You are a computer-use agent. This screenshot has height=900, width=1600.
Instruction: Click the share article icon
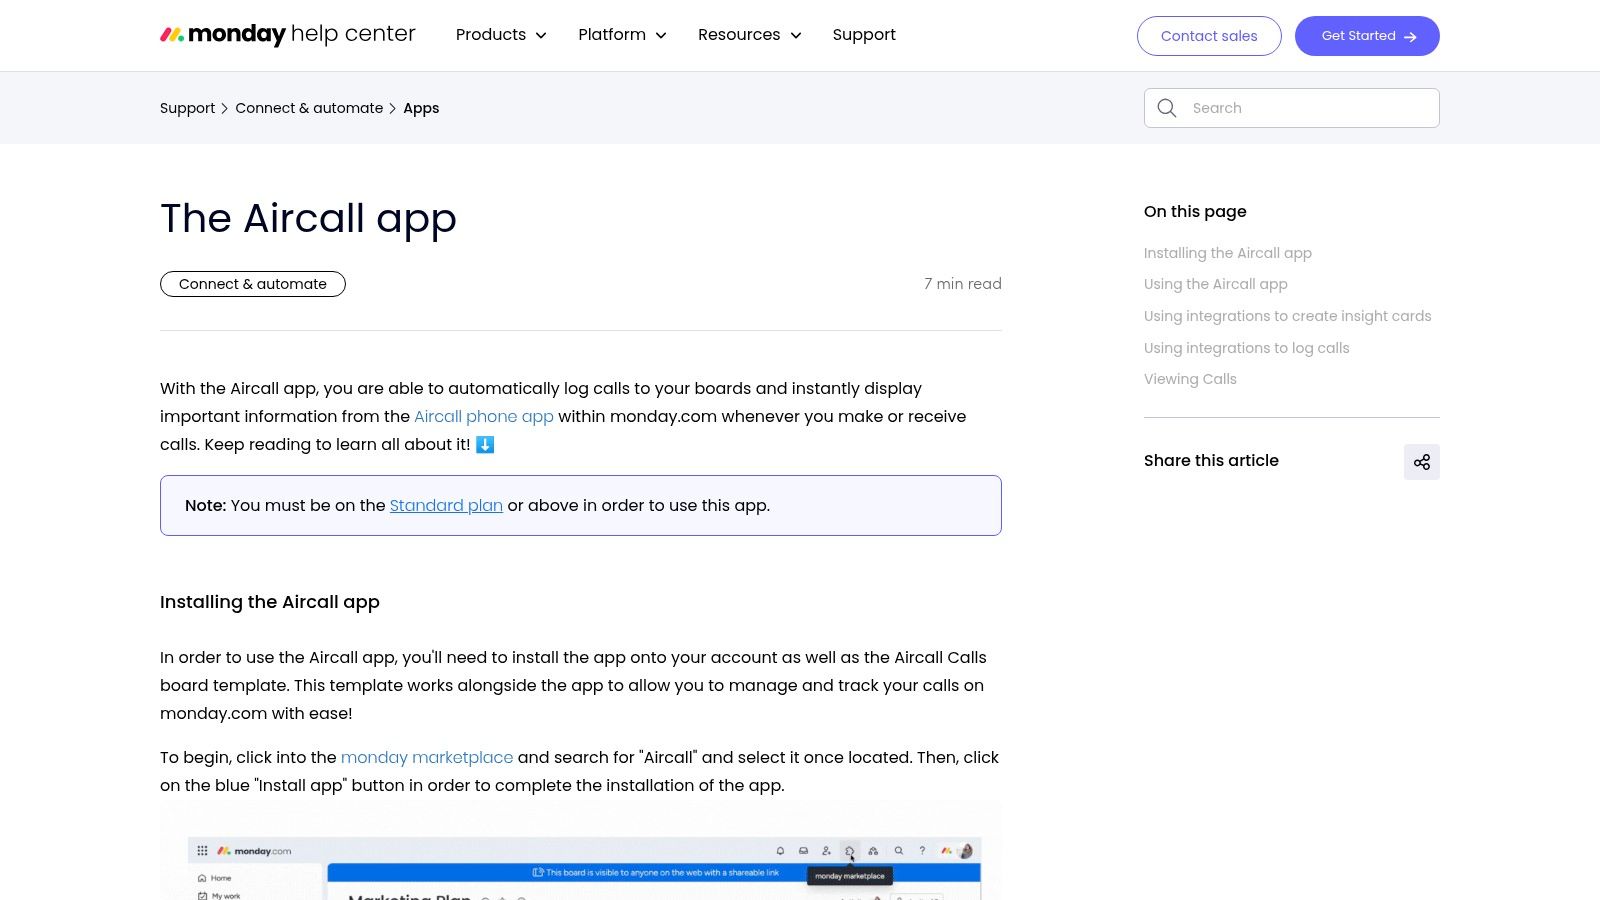[x=1422, y=461]
